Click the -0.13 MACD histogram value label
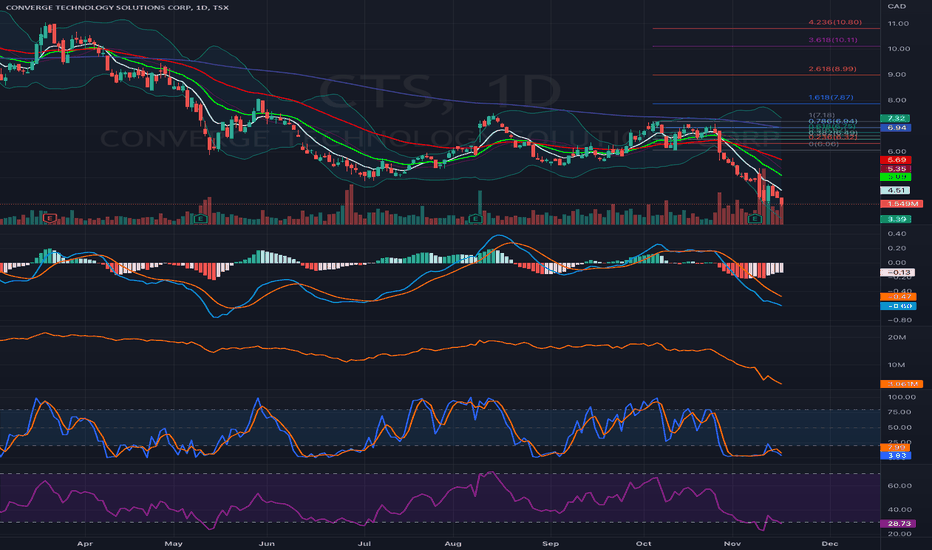 [x=898, y=272]
